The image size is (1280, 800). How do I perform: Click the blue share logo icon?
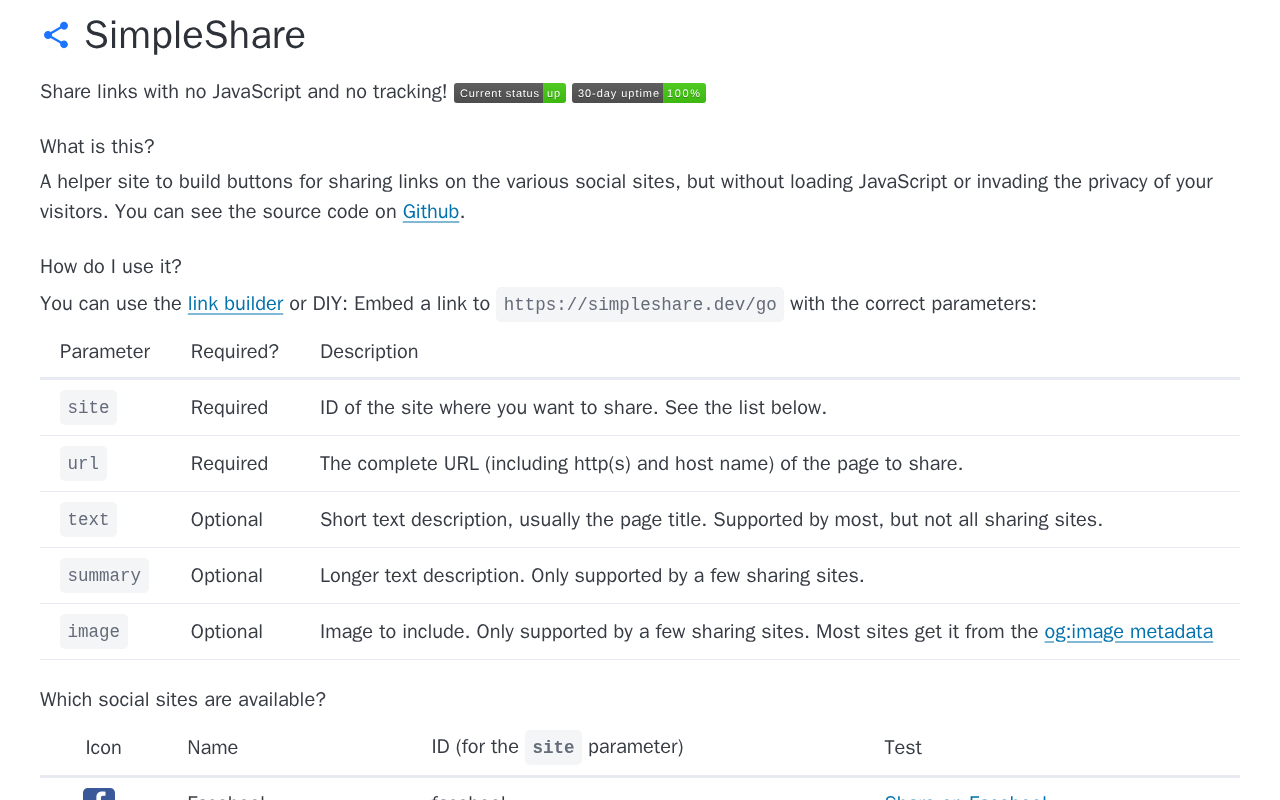point(56,36)
